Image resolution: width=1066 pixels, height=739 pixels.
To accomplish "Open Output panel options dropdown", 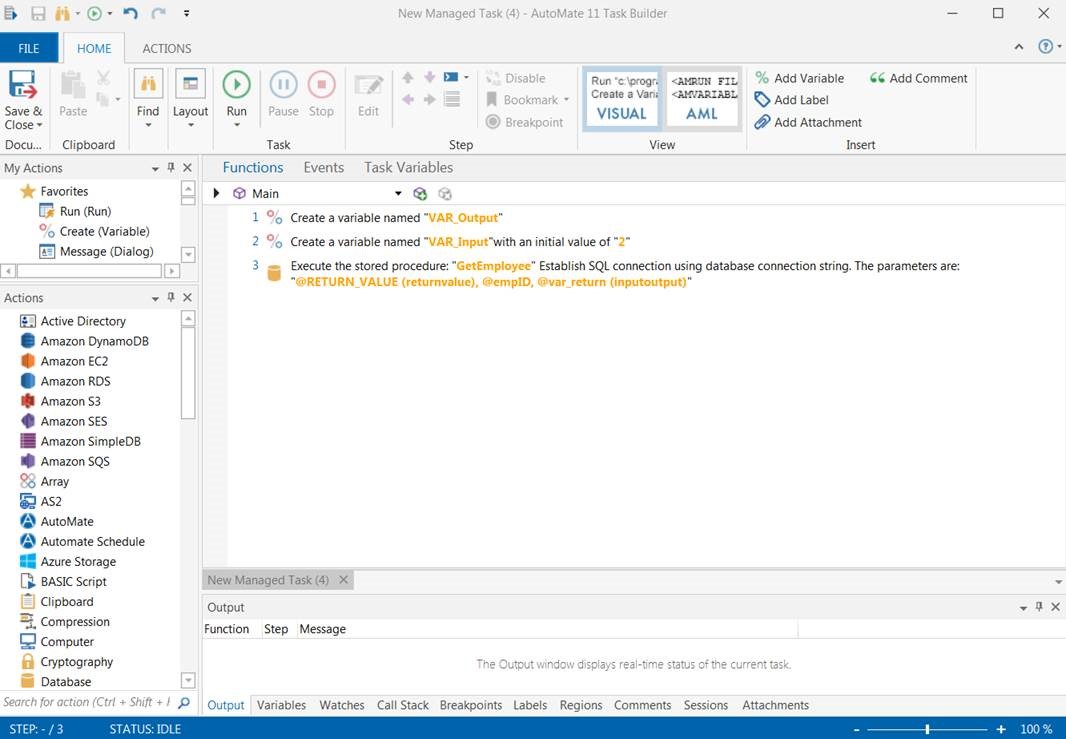I will [1023, 608].
